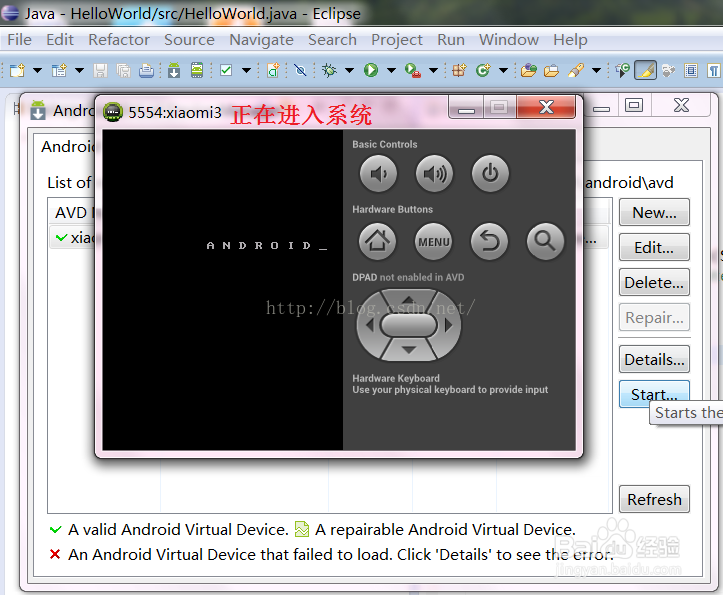The height and width of the screenshot is (595, 723).
Task: Run the Android Lint check icon
Action: click(226, 71)
